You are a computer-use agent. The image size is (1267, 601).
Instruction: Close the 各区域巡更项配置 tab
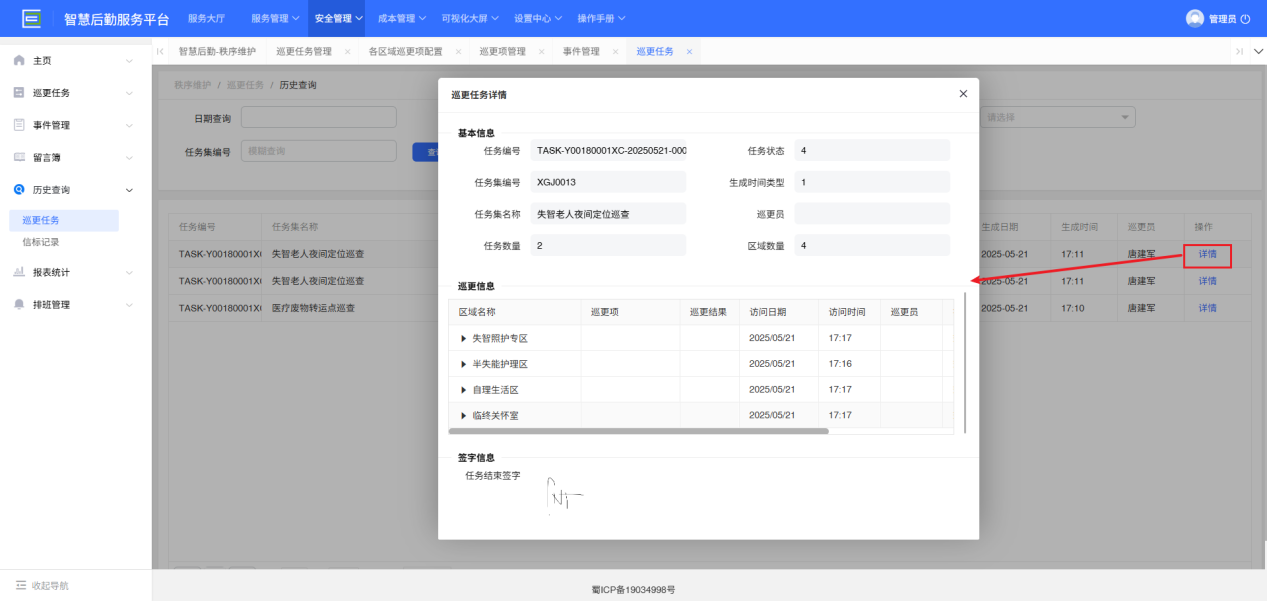point(458,51)
